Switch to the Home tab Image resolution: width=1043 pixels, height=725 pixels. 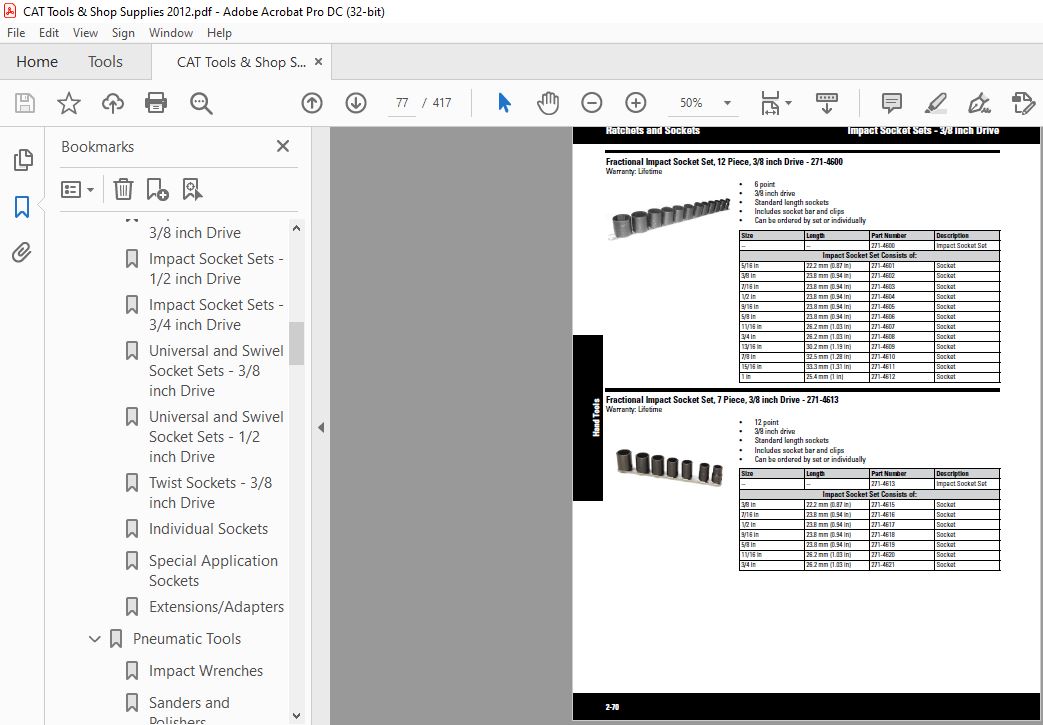[x=37, y=62]
